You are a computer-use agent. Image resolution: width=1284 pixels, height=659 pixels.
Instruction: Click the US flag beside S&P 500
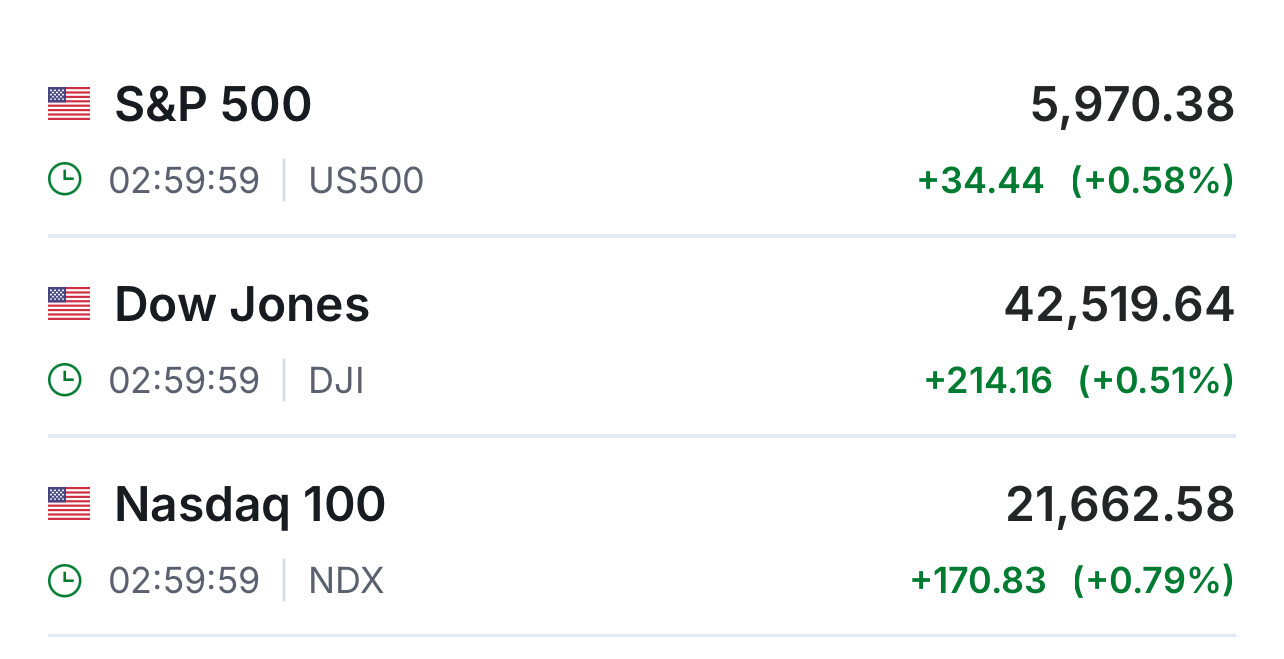click(69, 104)
